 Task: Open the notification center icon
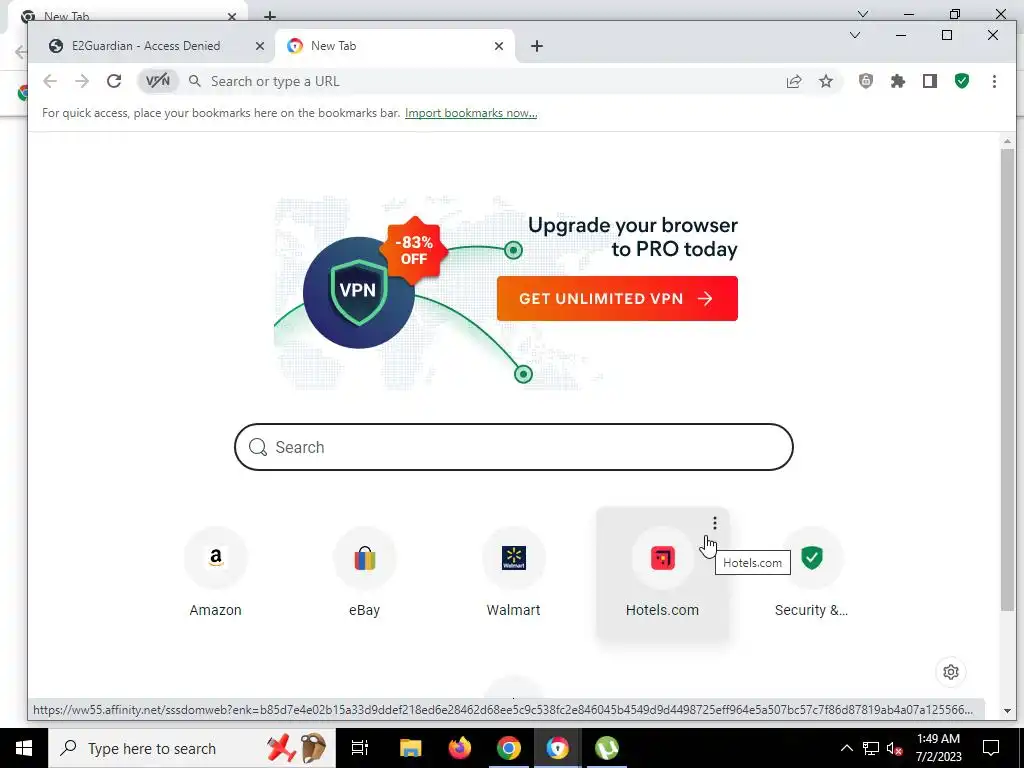click(991, 748)
